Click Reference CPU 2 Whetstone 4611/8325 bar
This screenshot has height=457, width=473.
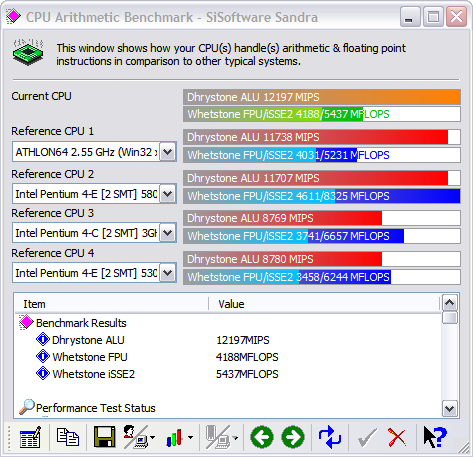pos(322,196)
